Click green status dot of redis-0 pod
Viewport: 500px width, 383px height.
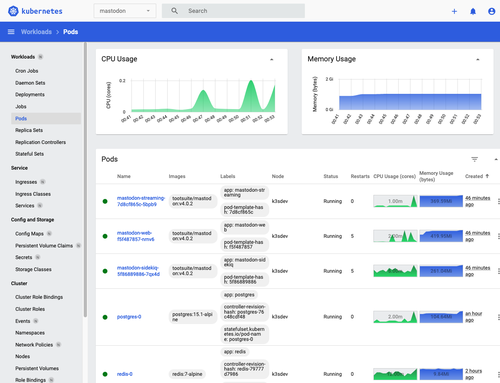105,374
